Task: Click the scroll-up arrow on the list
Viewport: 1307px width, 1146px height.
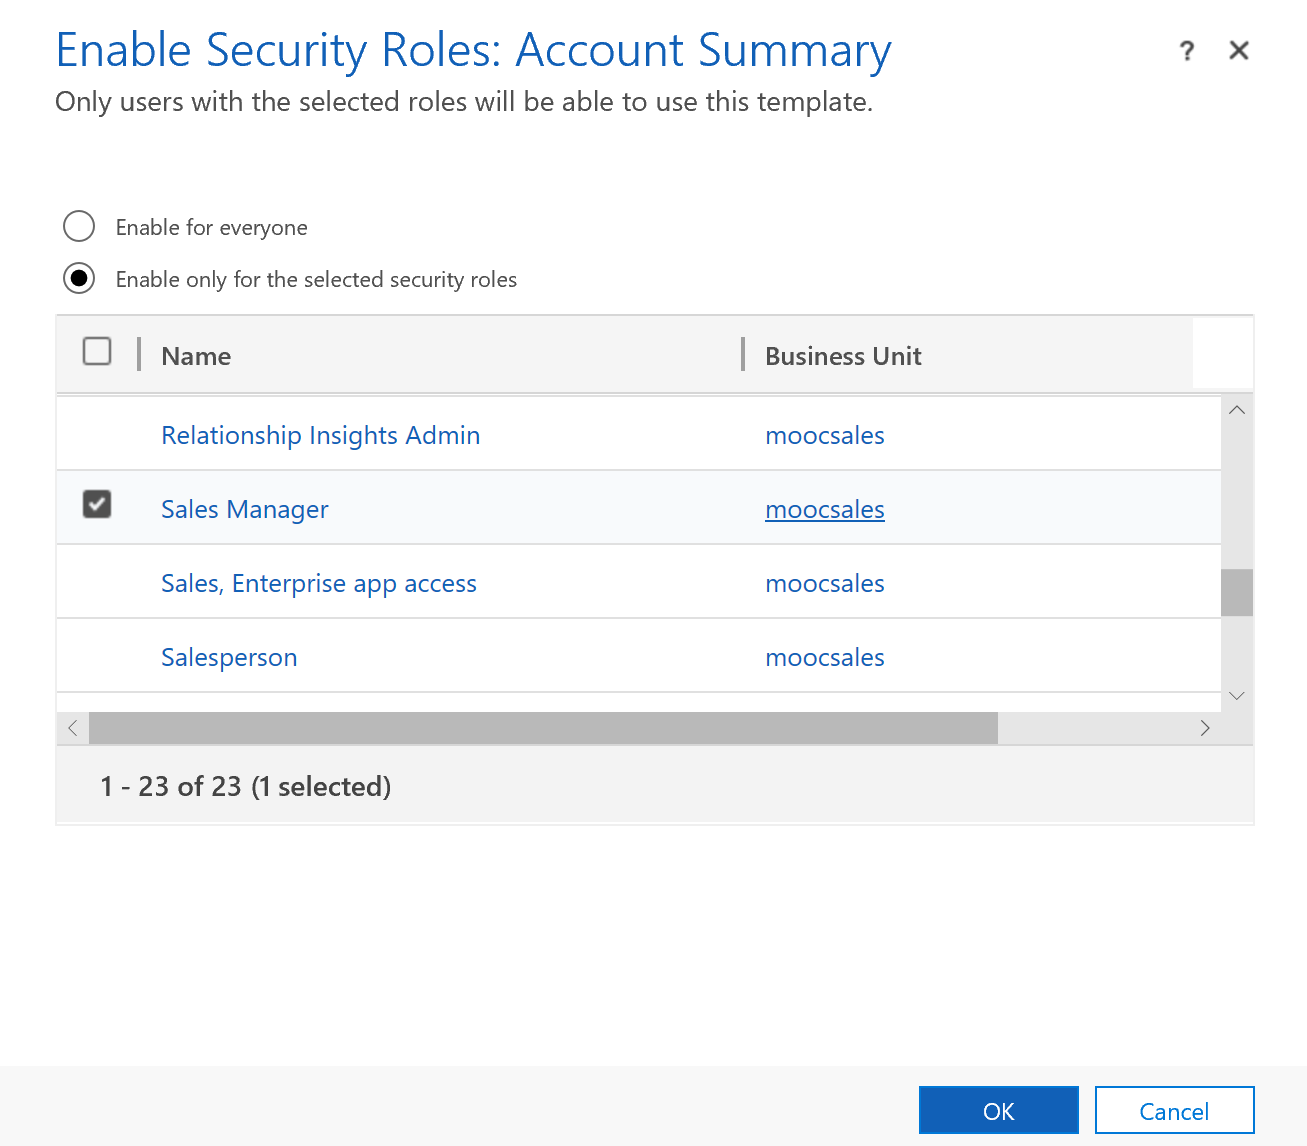Action: point(1237,409)
